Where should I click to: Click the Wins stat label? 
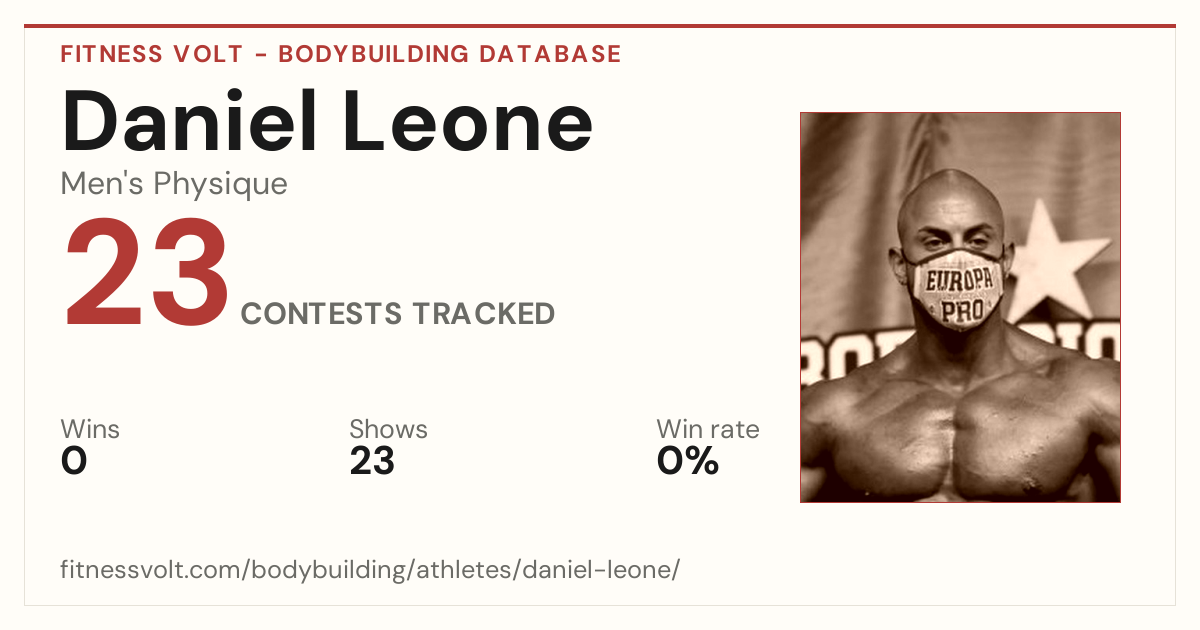click(x=90, y=430)
